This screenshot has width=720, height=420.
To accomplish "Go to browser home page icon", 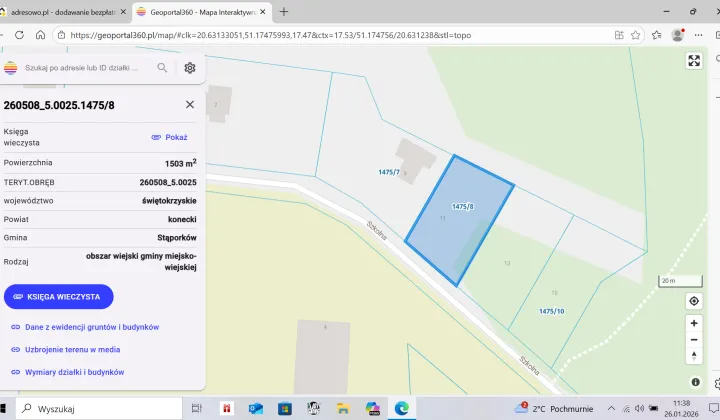I will tap(40, 35).
